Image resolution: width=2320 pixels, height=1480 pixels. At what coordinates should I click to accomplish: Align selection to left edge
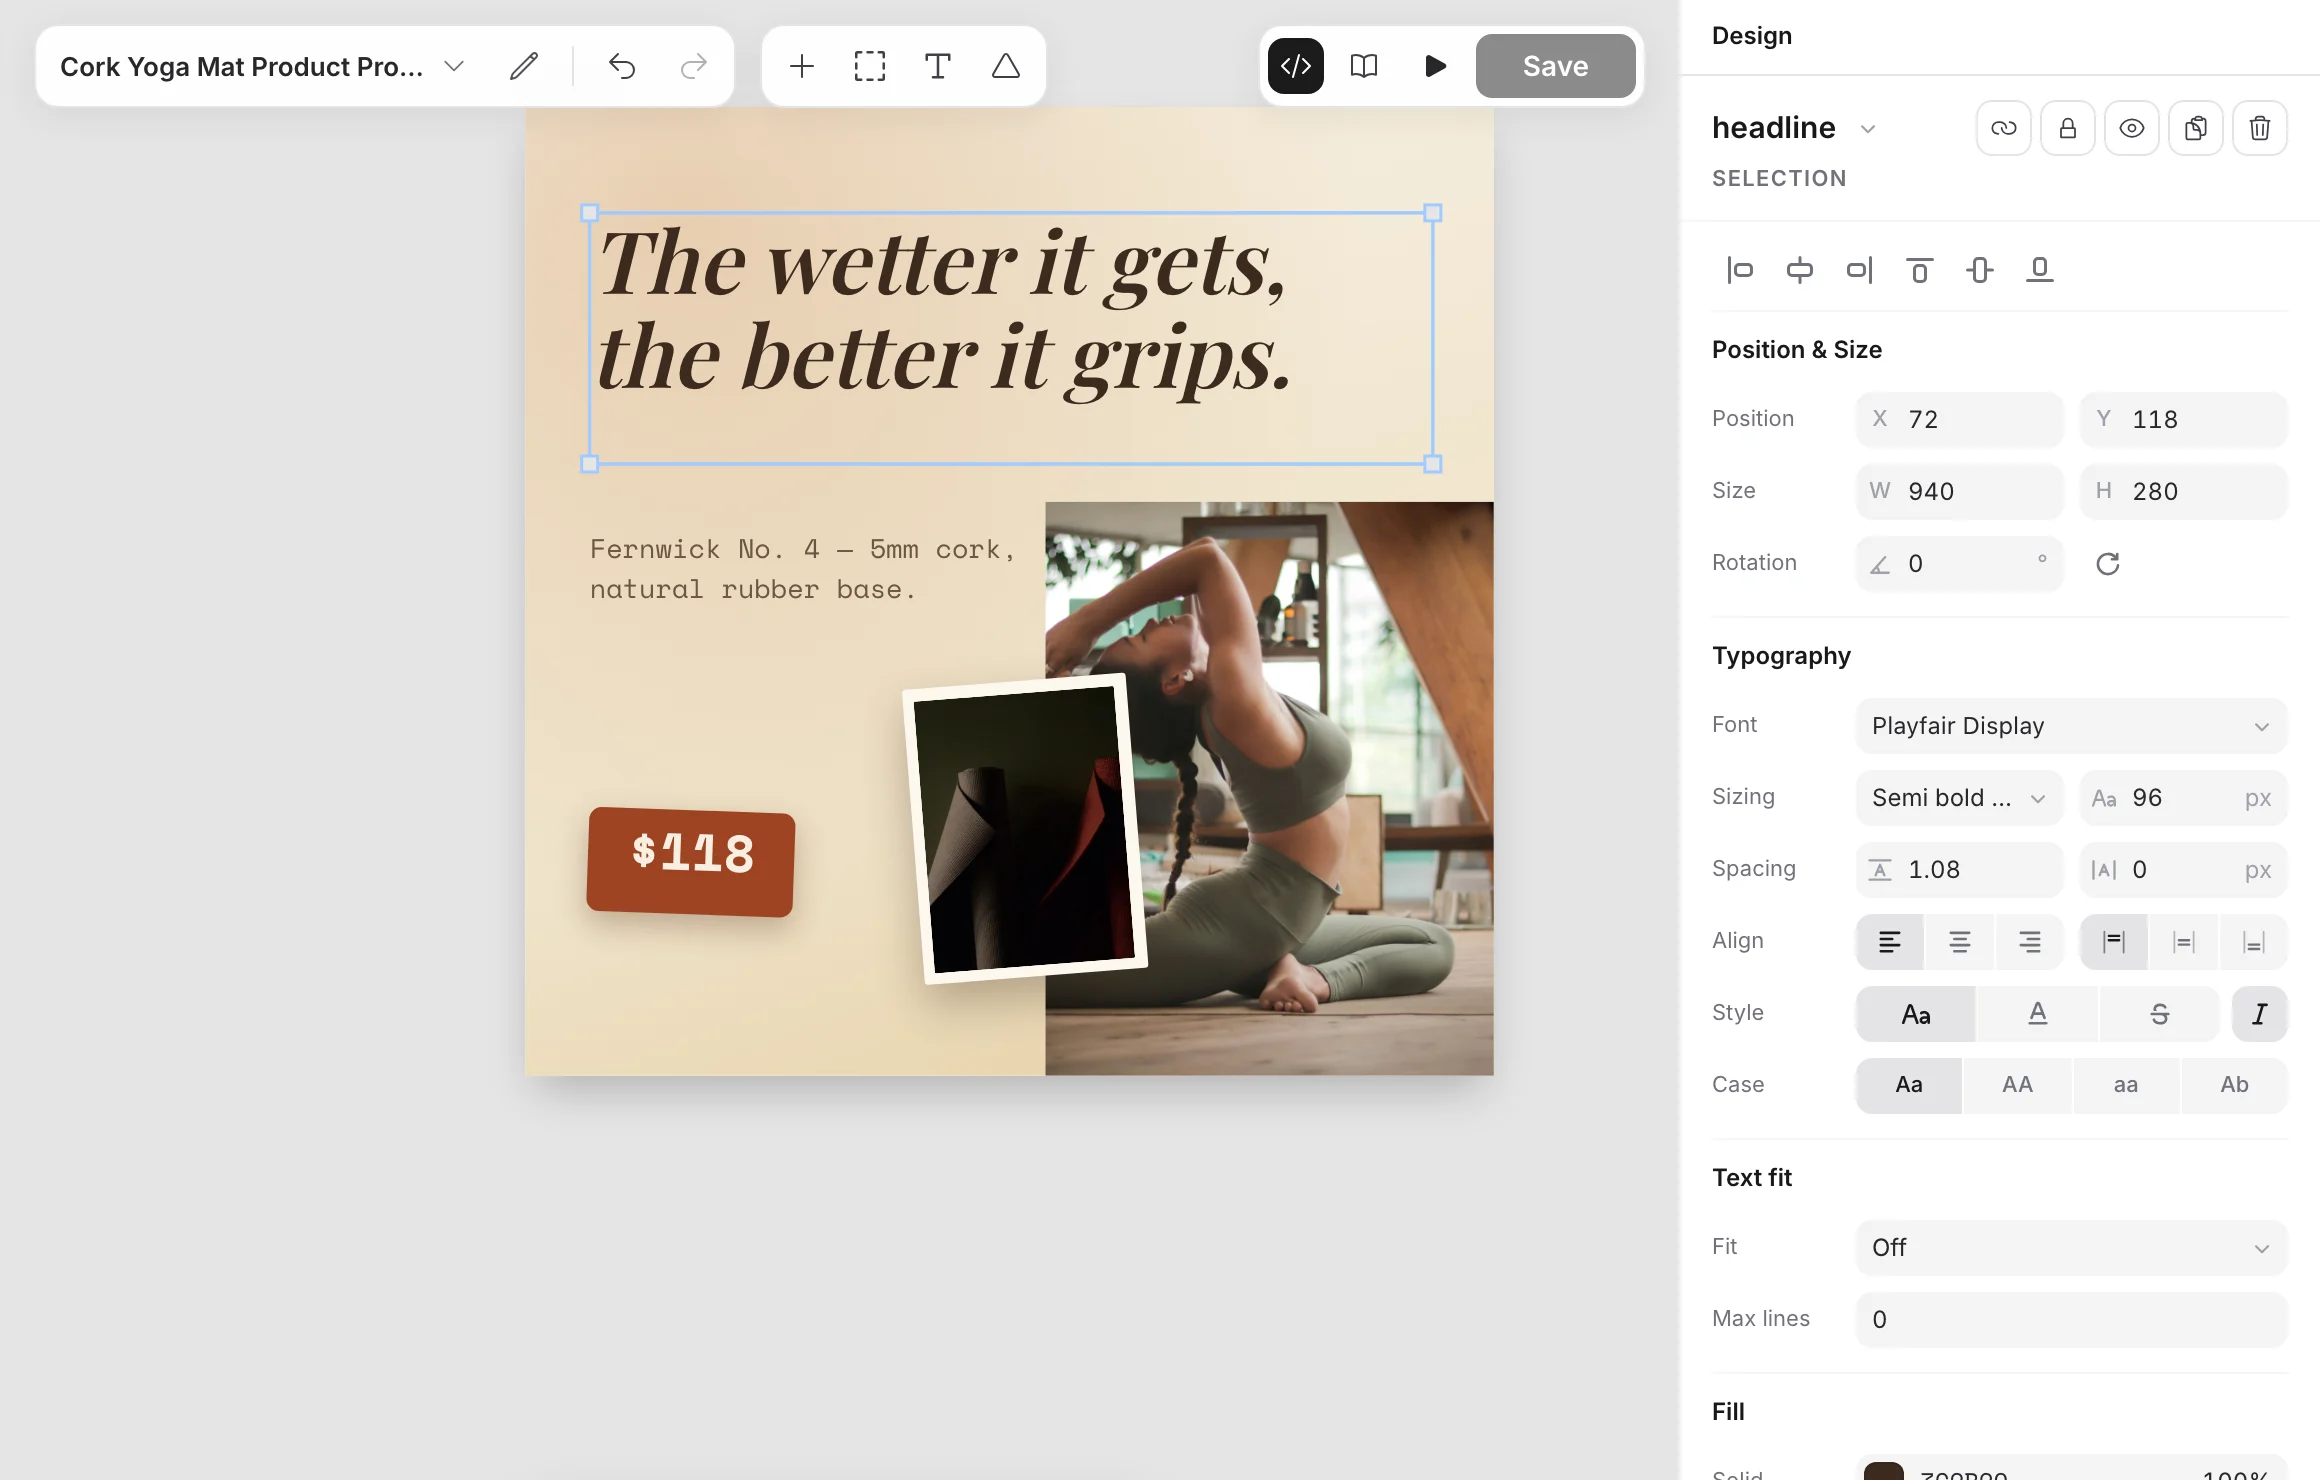(1740, 270)
